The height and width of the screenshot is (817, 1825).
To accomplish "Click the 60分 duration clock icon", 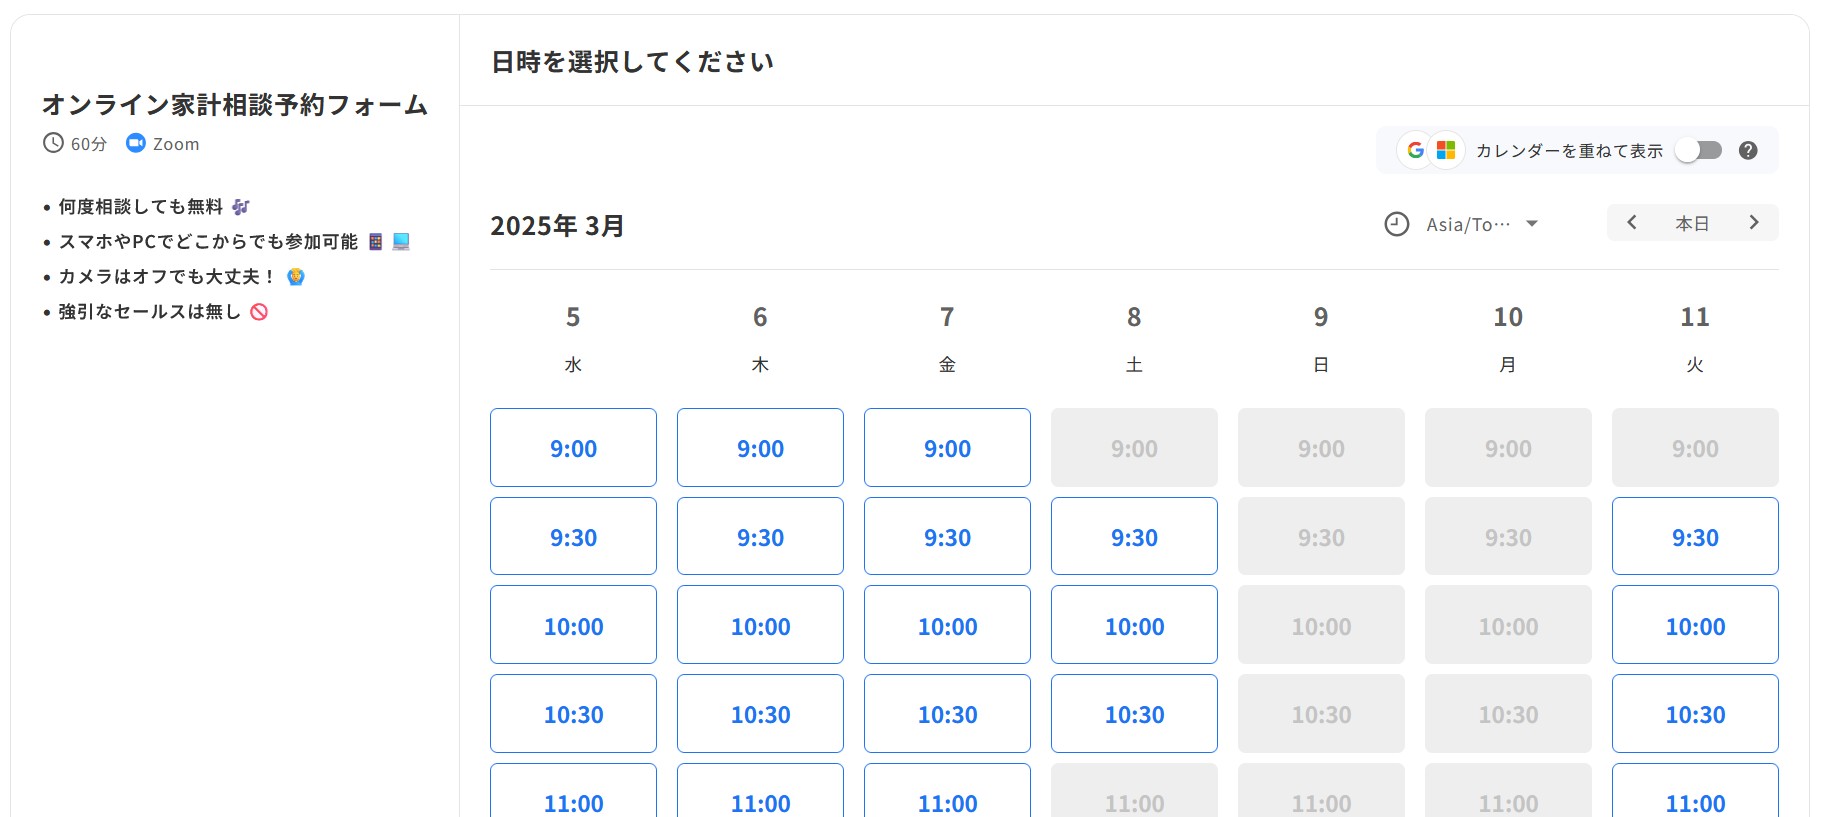I will (x=53, y=143).
